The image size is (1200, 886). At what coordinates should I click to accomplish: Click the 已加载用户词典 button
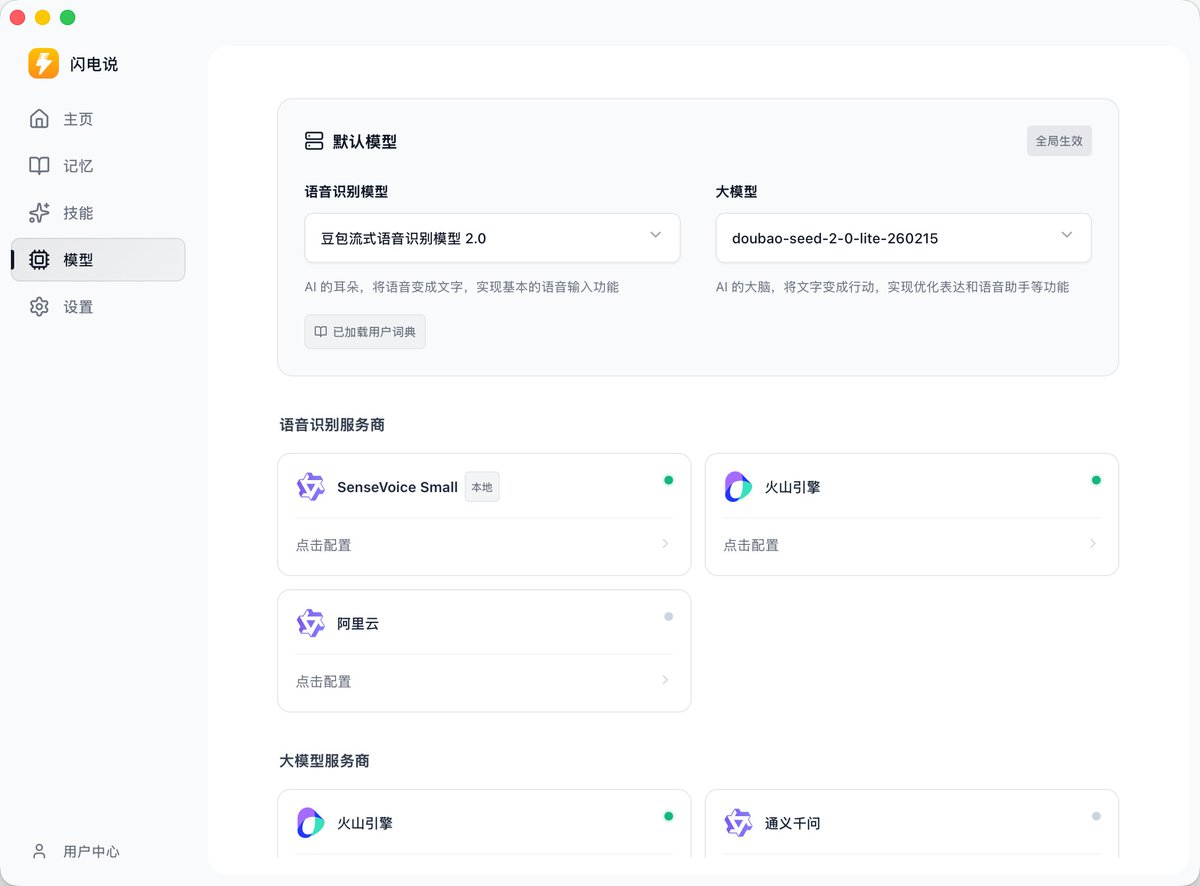[x=365, y=332]
